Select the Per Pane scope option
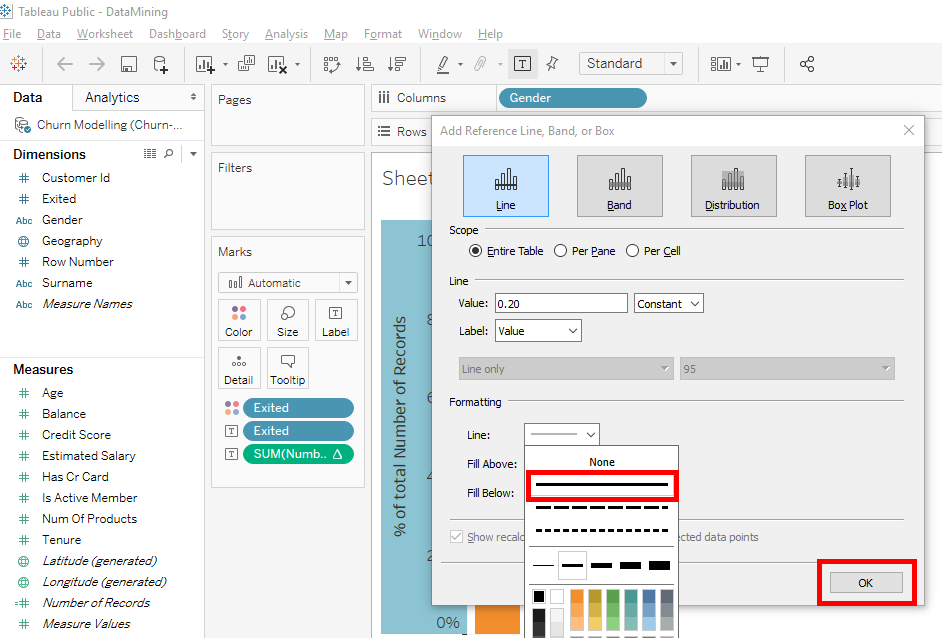The image size is (942, 638). point(561,251)
